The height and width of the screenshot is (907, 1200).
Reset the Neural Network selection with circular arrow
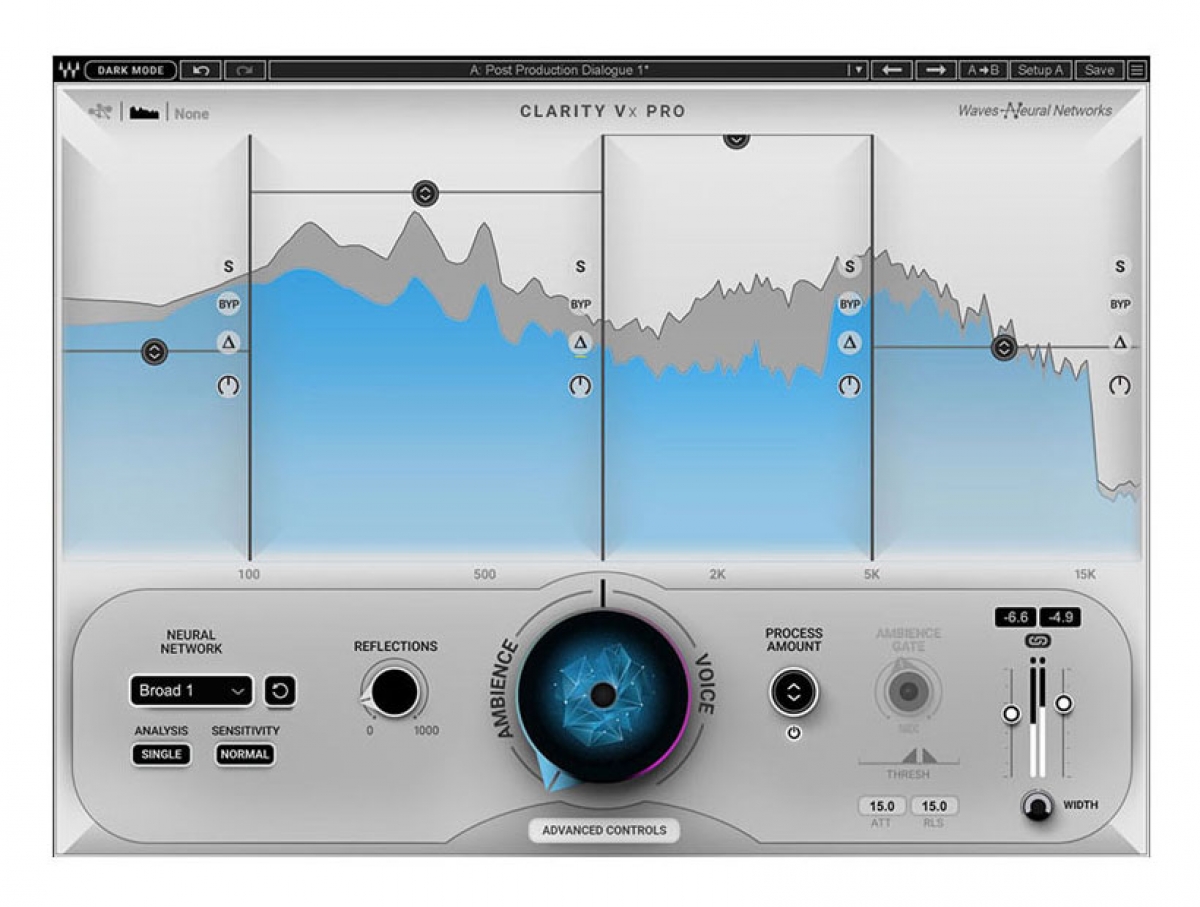[x=280, y=691]
